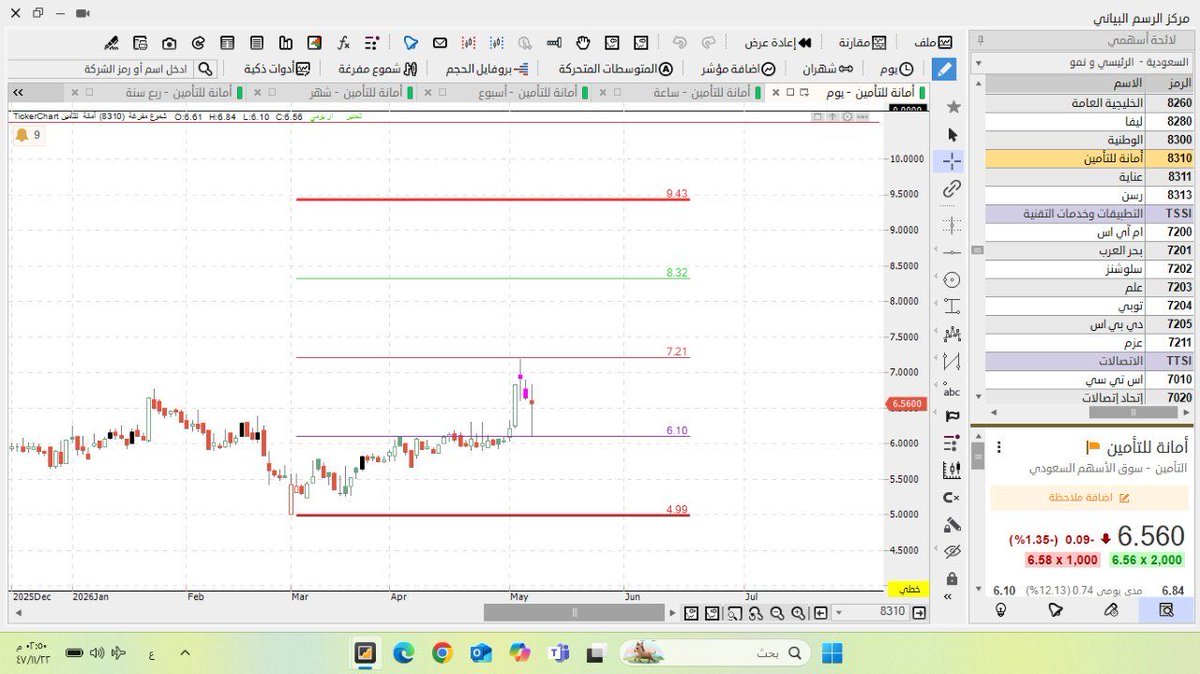Viewport: 1200px width, 674px height.
Task: Click the مقارنة compare button
Action: pyautogui.click(x=863, y=43)
